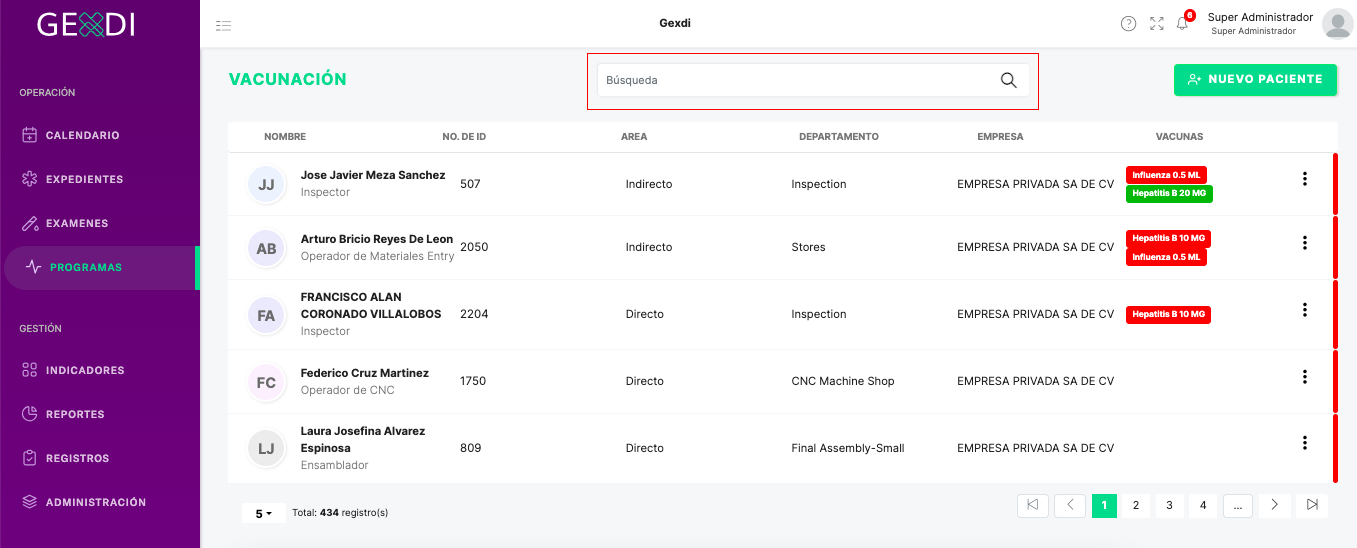Open the help question mark icon
1357x548 pixels.
pyautogui.click(x=1128, y=24)
